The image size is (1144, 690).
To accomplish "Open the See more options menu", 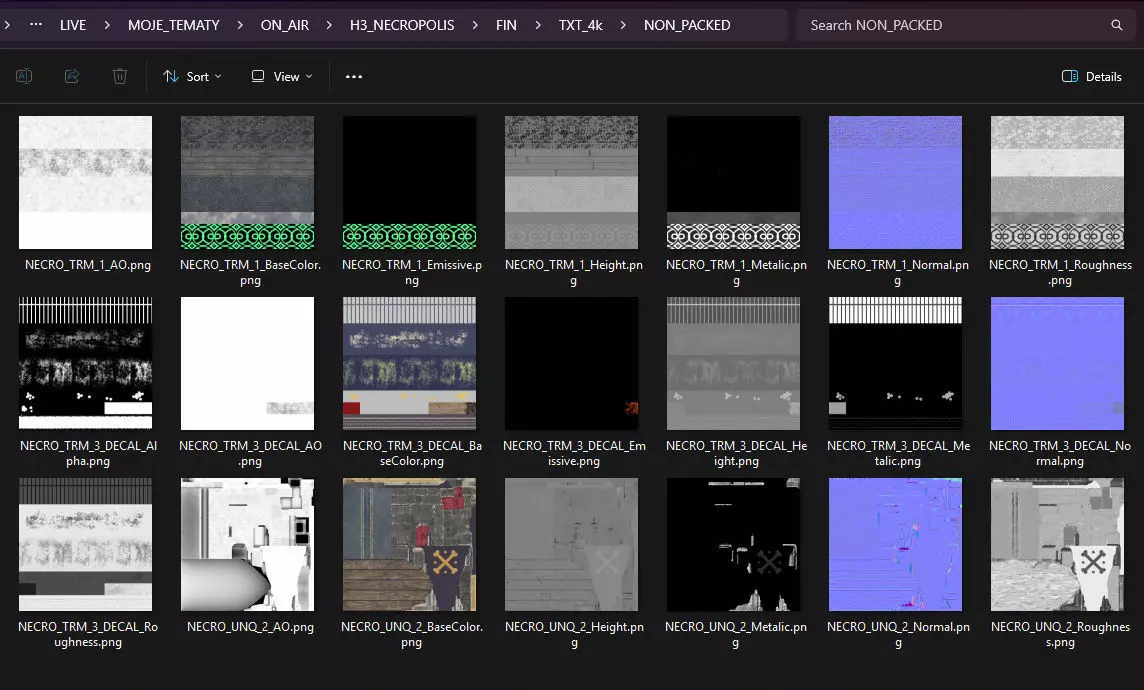I will tap(354, 77).
